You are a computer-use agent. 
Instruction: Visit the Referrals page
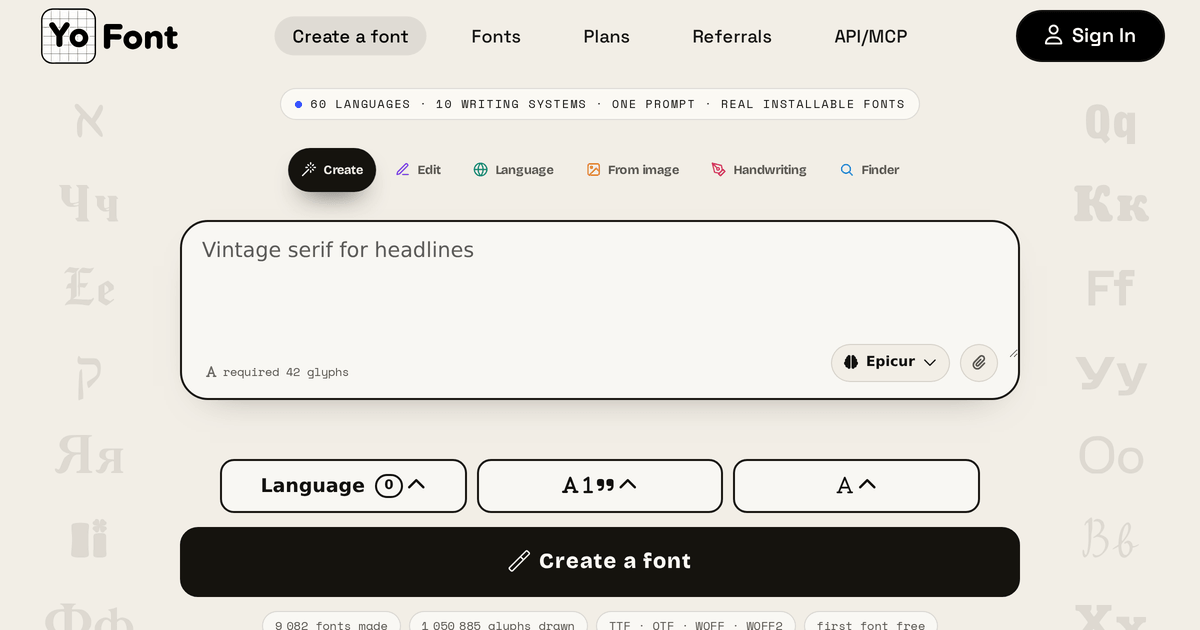(732, 36)
